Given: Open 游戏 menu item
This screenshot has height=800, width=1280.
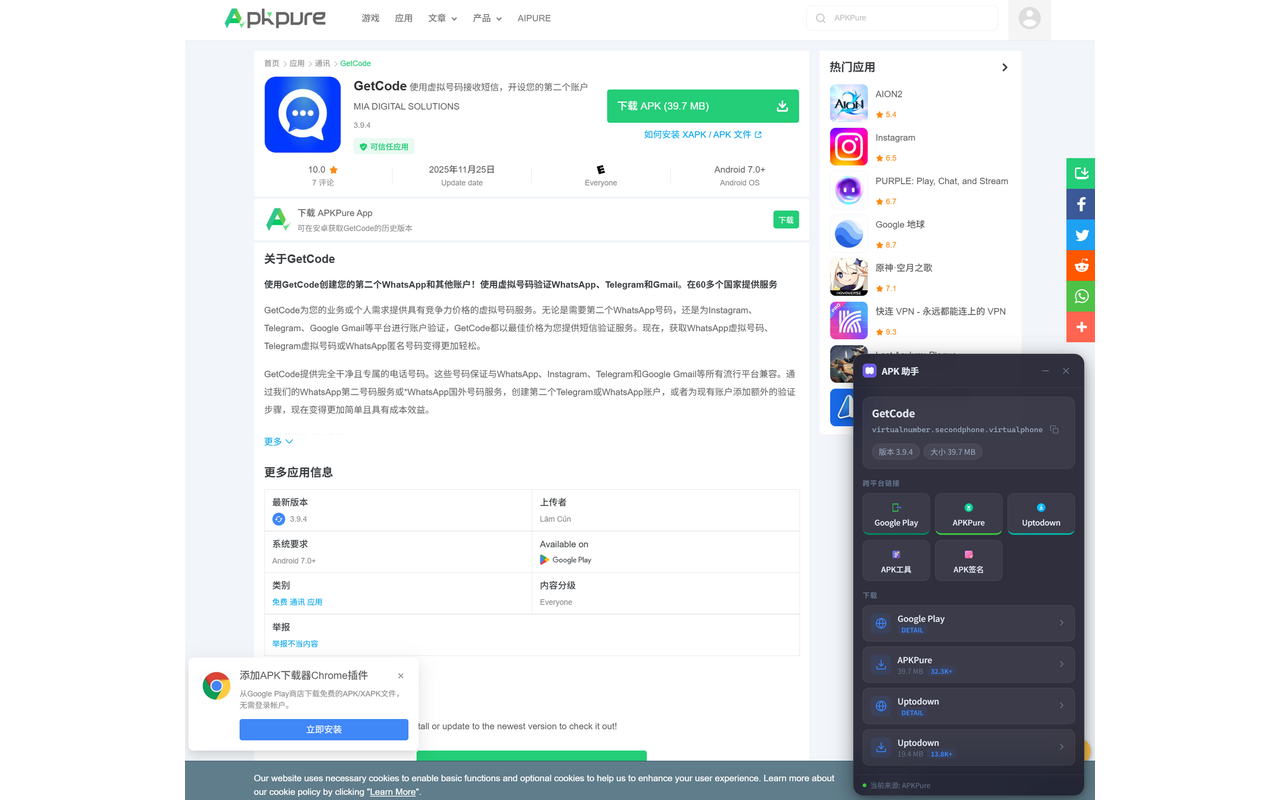Looking at the screenshot, I should click(x=371, y=18).
